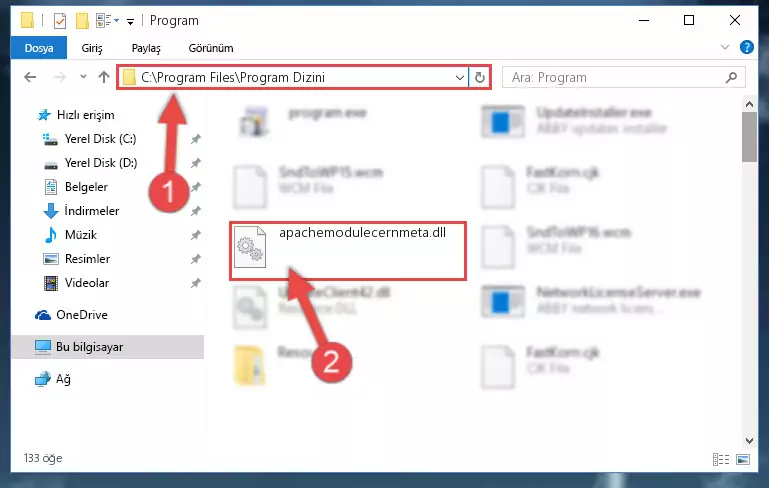Click inside the Ara: Program search box
This screenshot has width=769, height=488.
click(x=613, y=77)
